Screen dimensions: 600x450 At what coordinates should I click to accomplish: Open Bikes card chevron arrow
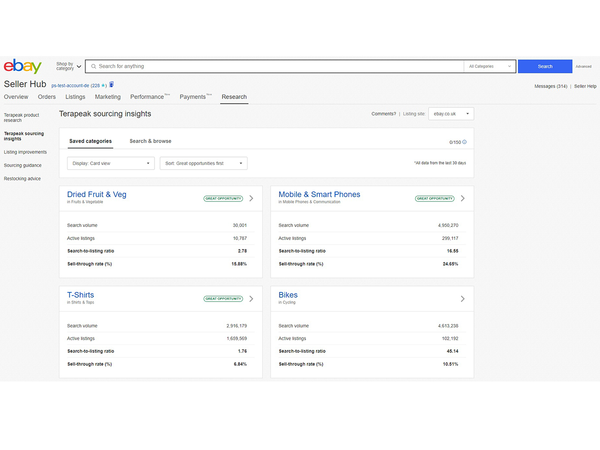[x=463, y=299]
